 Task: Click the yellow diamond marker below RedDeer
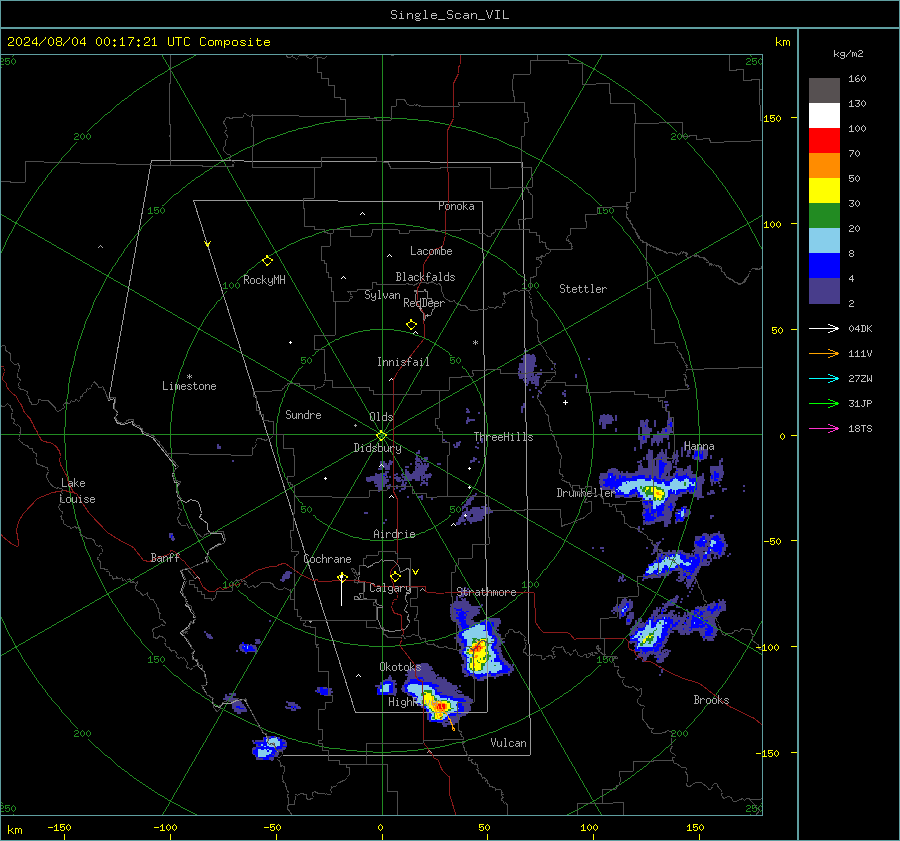pos(411,325)
